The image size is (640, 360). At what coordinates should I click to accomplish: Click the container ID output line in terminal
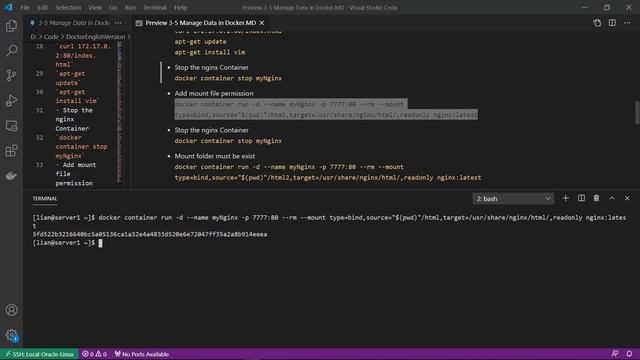[150, 234]
